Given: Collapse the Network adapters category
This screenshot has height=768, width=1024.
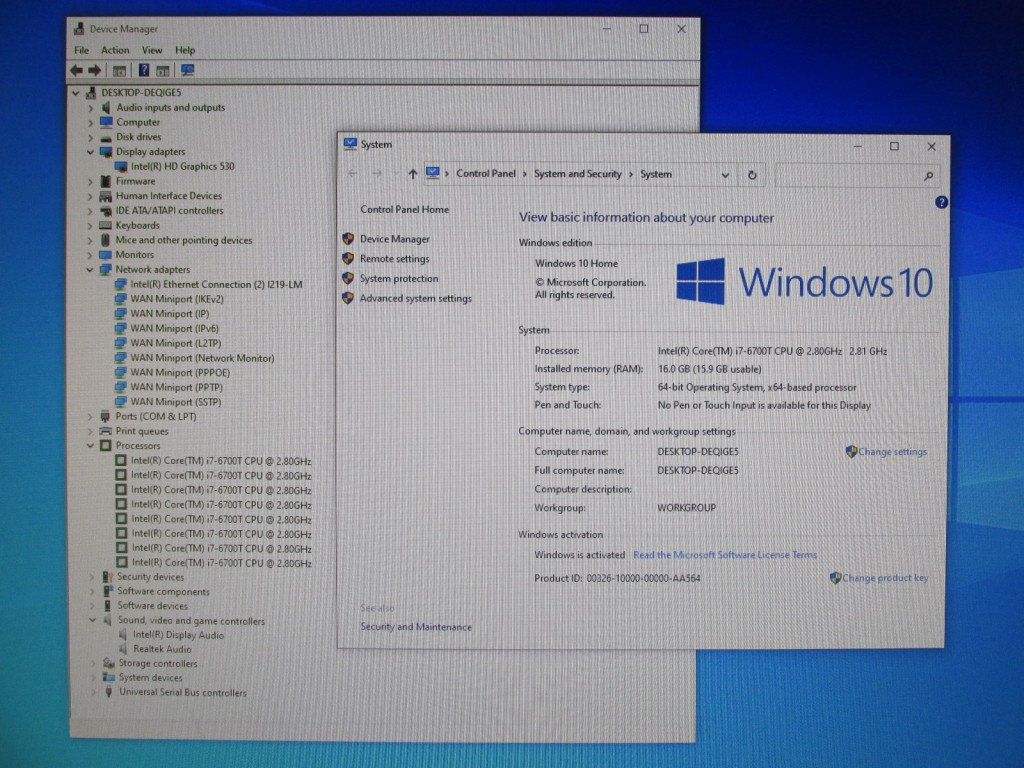Looking at the screenshot, I should tap(90, 270).
